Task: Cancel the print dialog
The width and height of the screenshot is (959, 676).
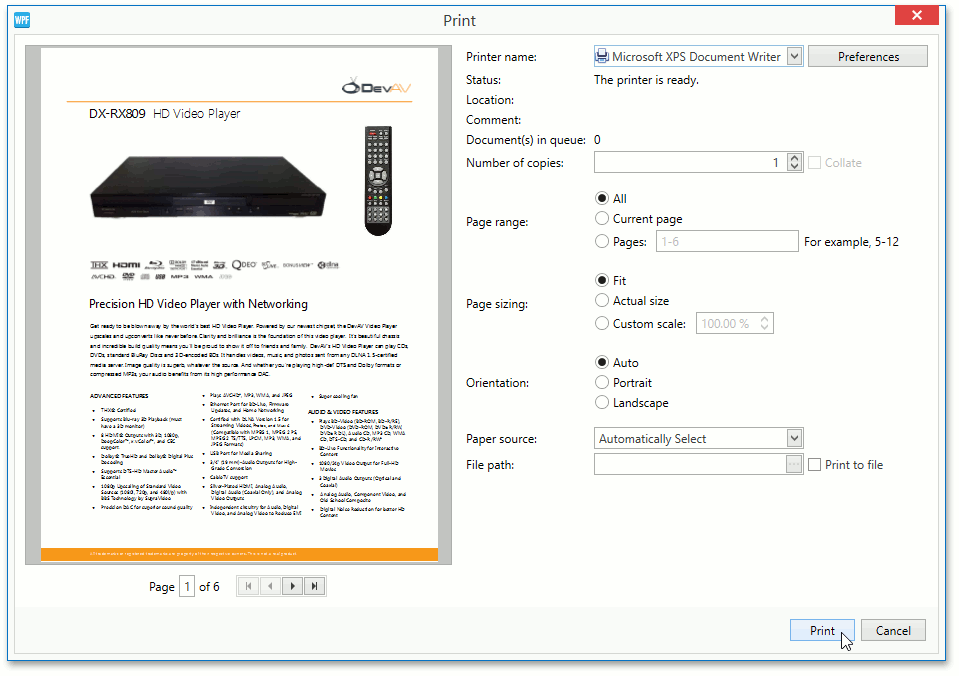Action: [x=893, y=630]
